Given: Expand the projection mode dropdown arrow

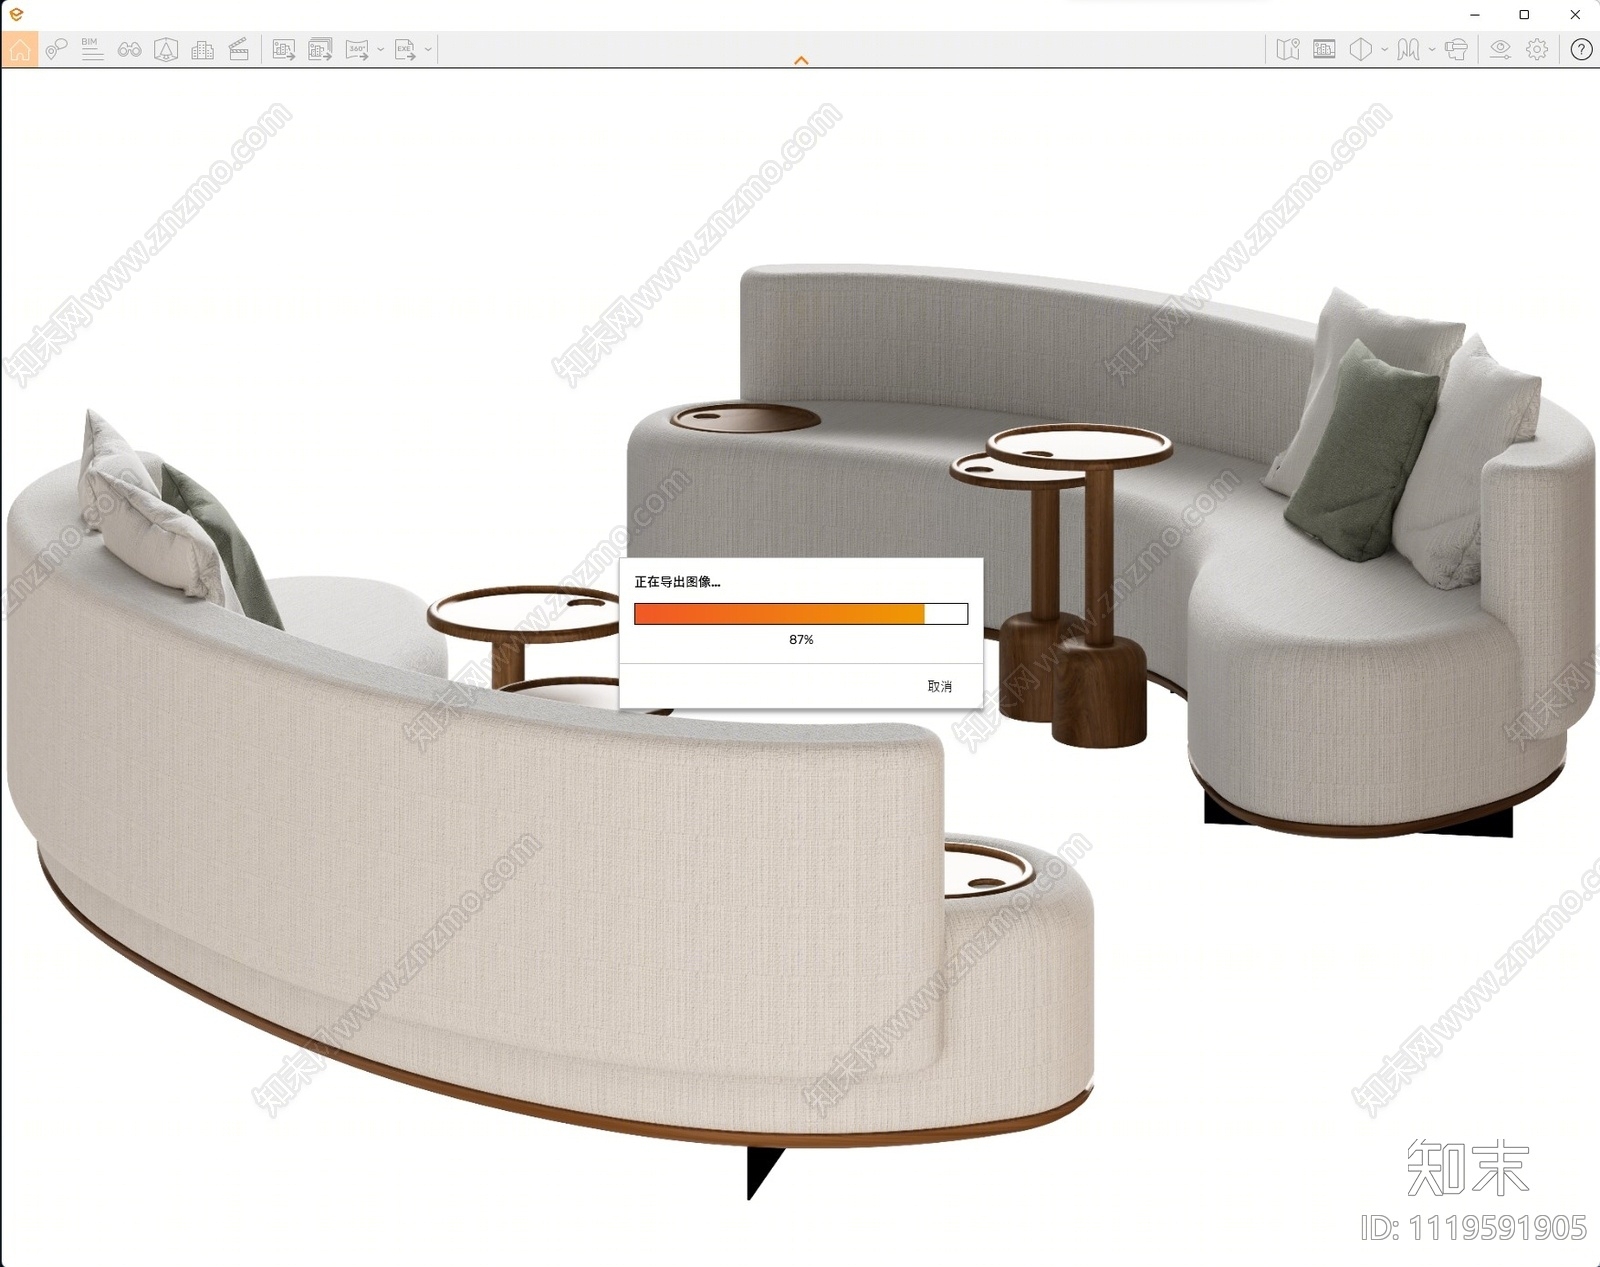Looking at the screenshot, I should [x=1384, y=49].
